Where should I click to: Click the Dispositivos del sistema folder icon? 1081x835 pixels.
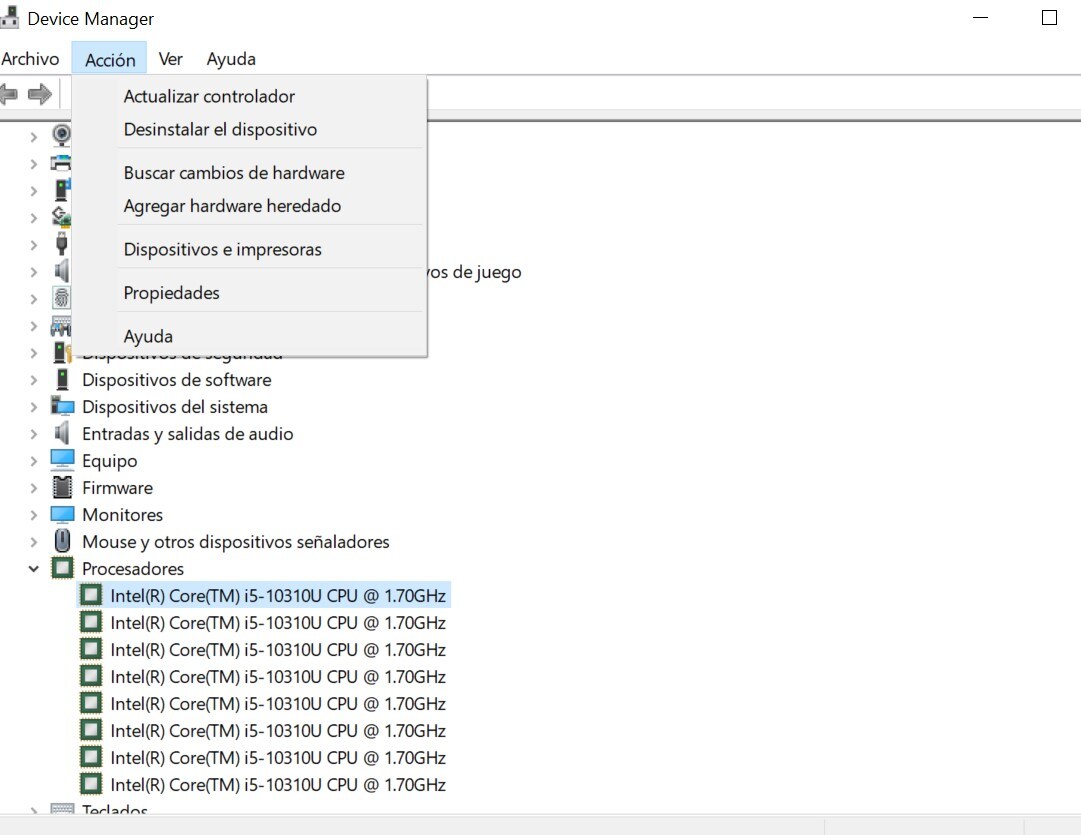coord(62,406)
